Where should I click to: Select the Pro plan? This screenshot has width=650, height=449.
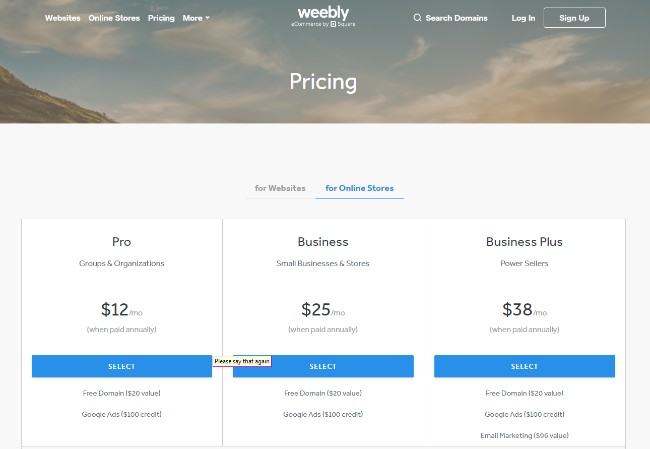[x=122, y=366]
